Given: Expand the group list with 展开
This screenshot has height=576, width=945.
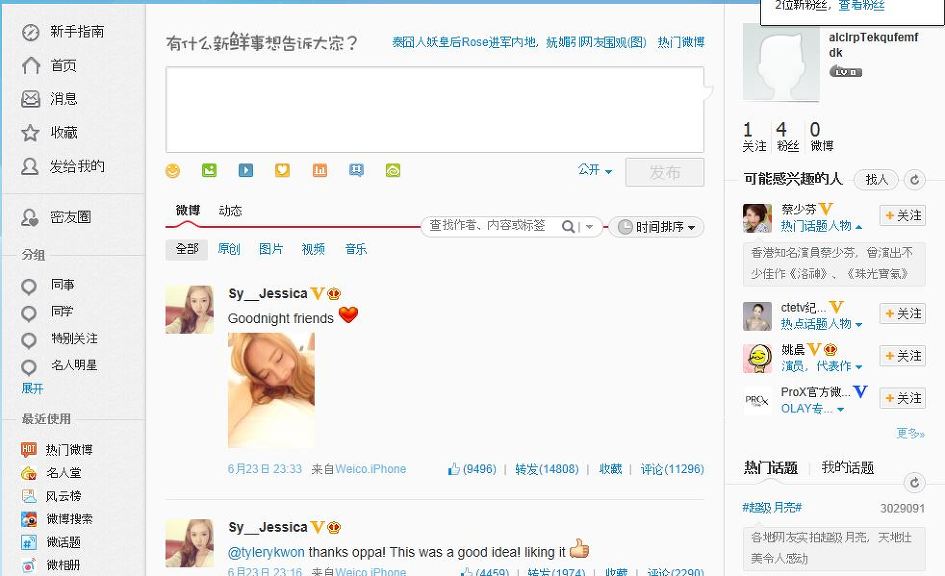Looking at the screenshot, I should (33, 388).
